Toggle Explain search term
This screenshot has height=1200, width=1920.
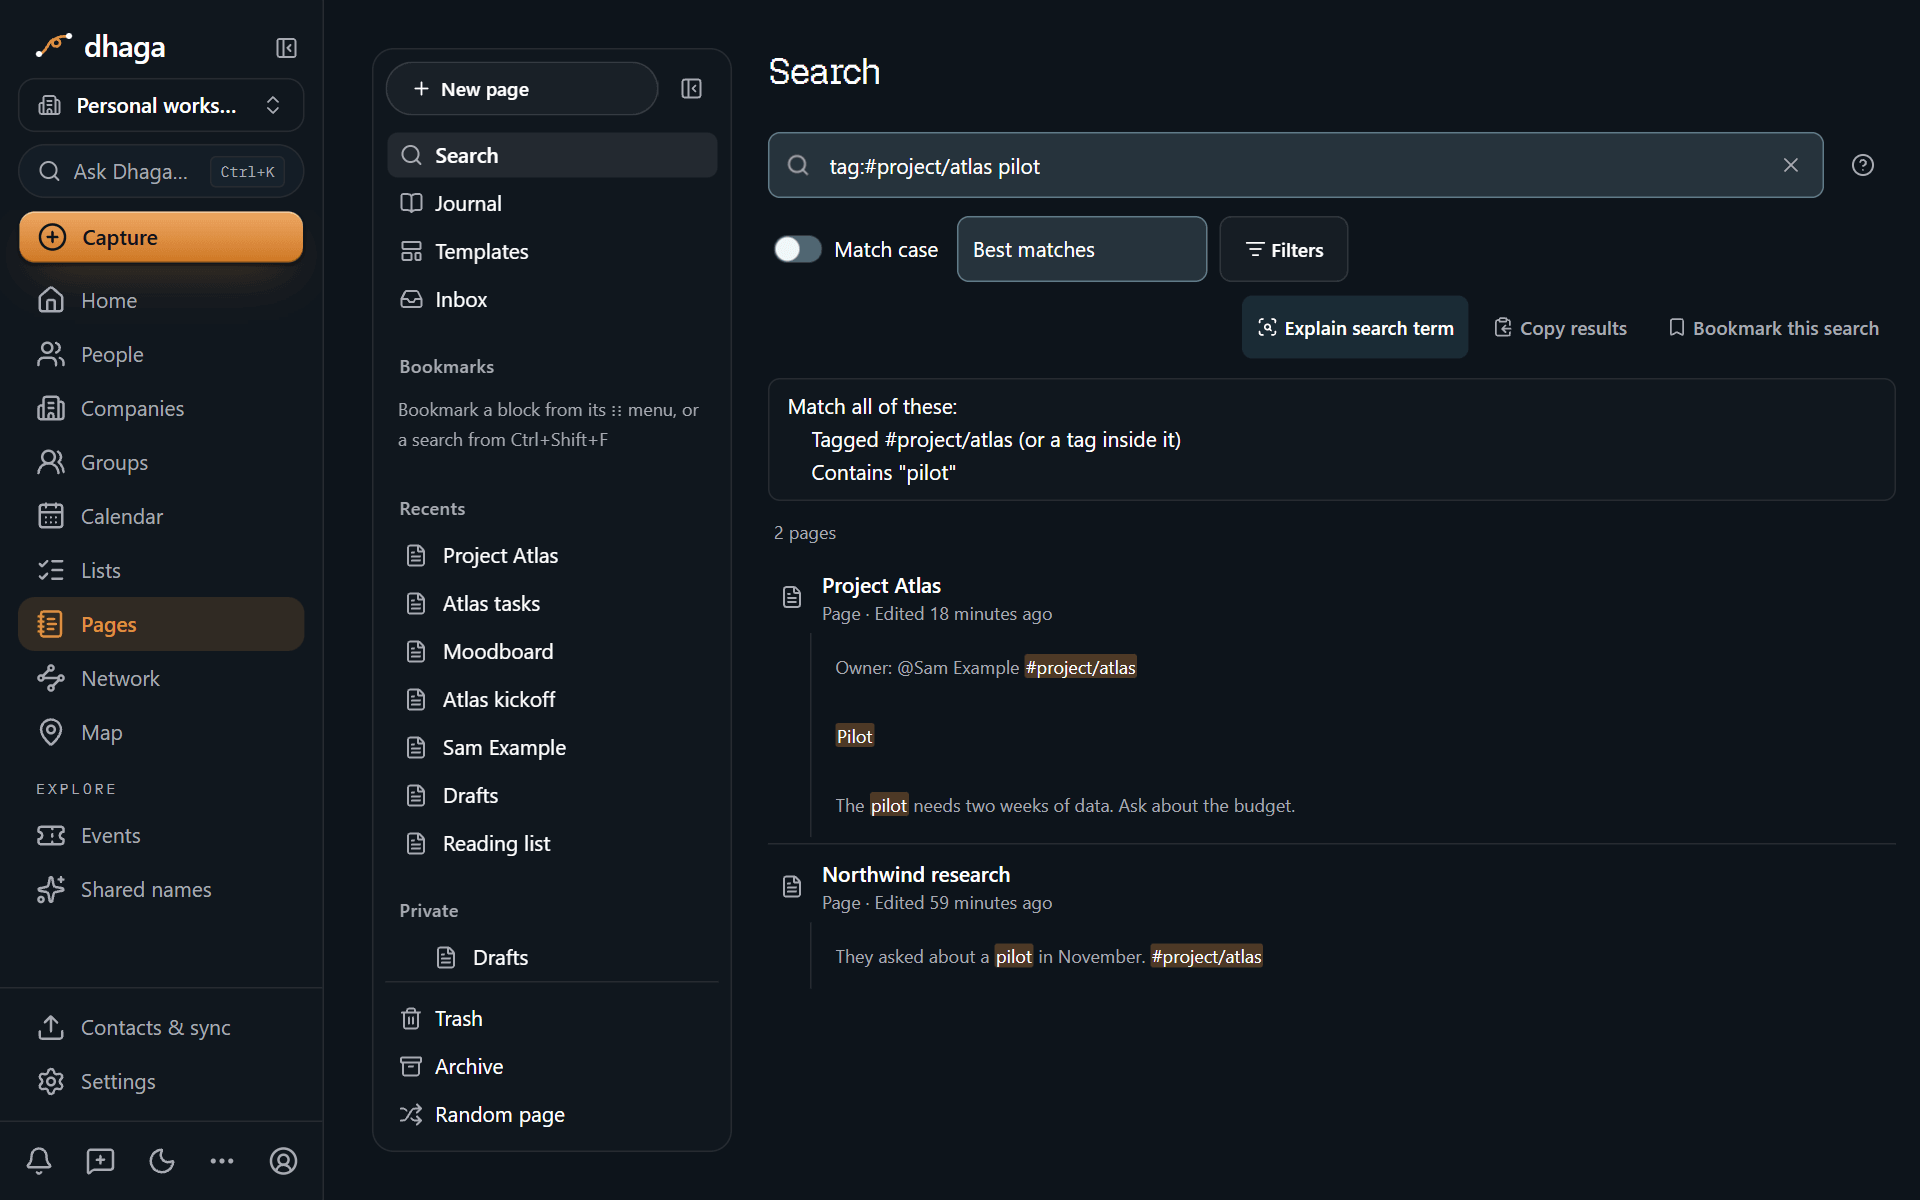click(x=1354, y=327)
